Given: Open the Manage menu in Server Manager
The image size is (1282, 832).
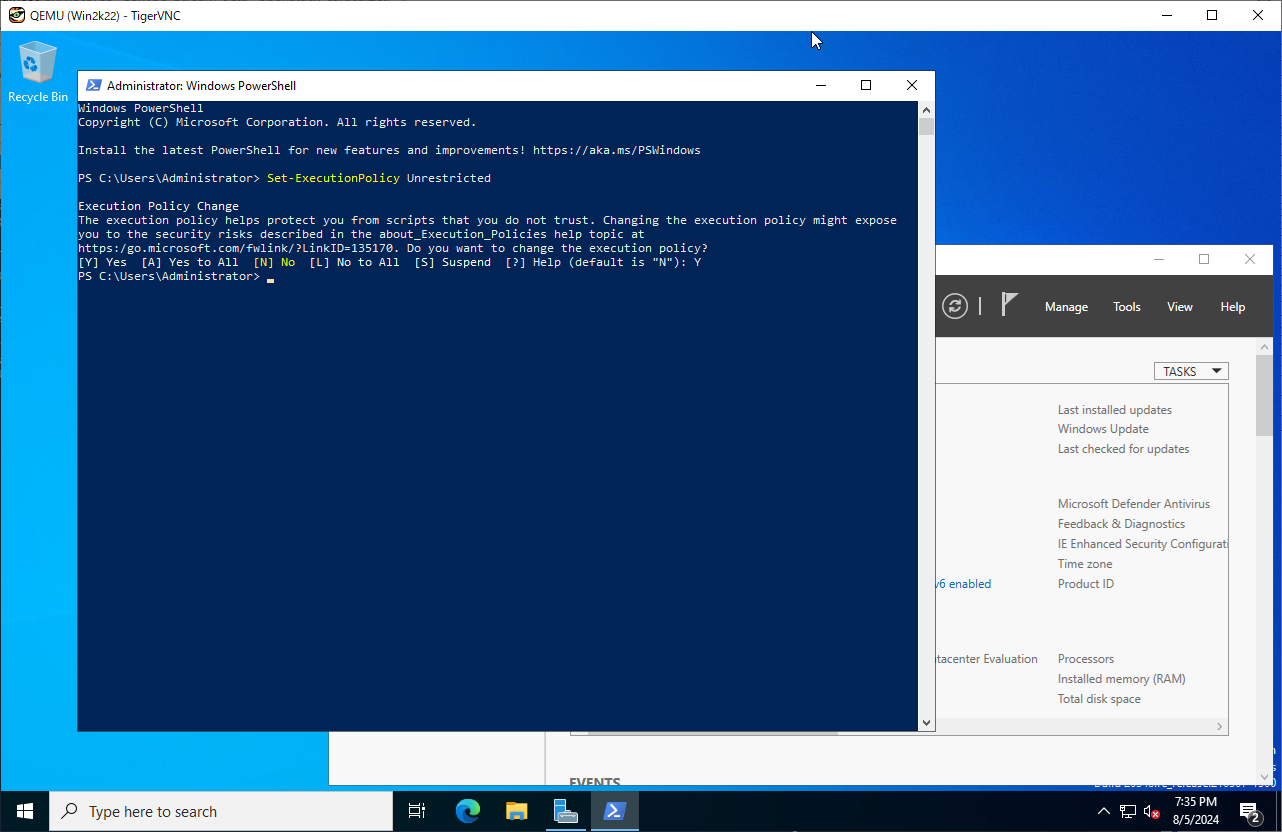Looking at the screenshot, I should point(1066,307).
